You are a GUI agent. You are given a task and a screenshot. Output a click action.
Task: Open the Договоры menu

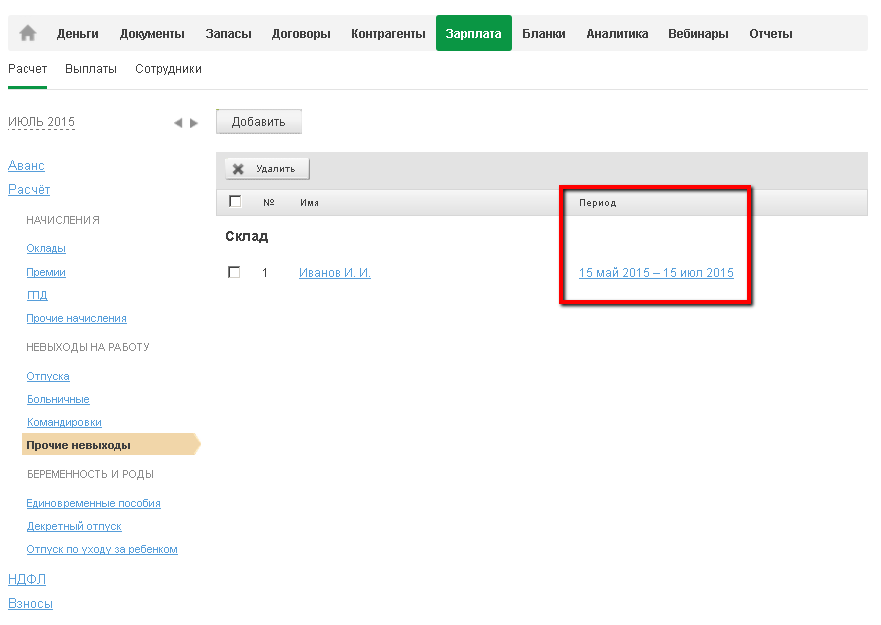coord(301,34)
